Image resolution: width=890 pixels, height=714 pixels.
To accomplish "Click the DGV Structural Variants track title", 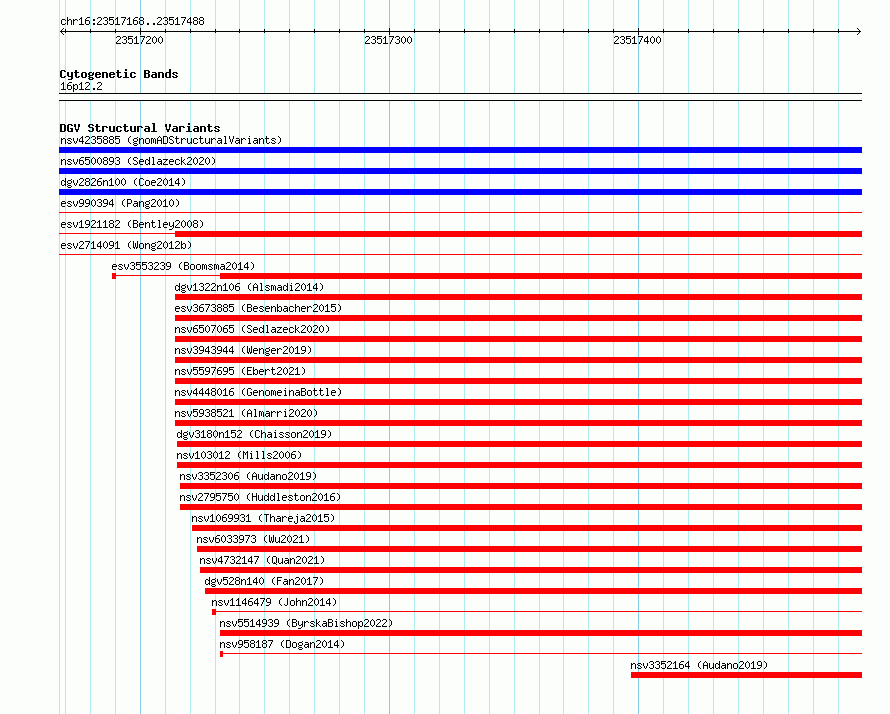I will click(x=140, y=128).
